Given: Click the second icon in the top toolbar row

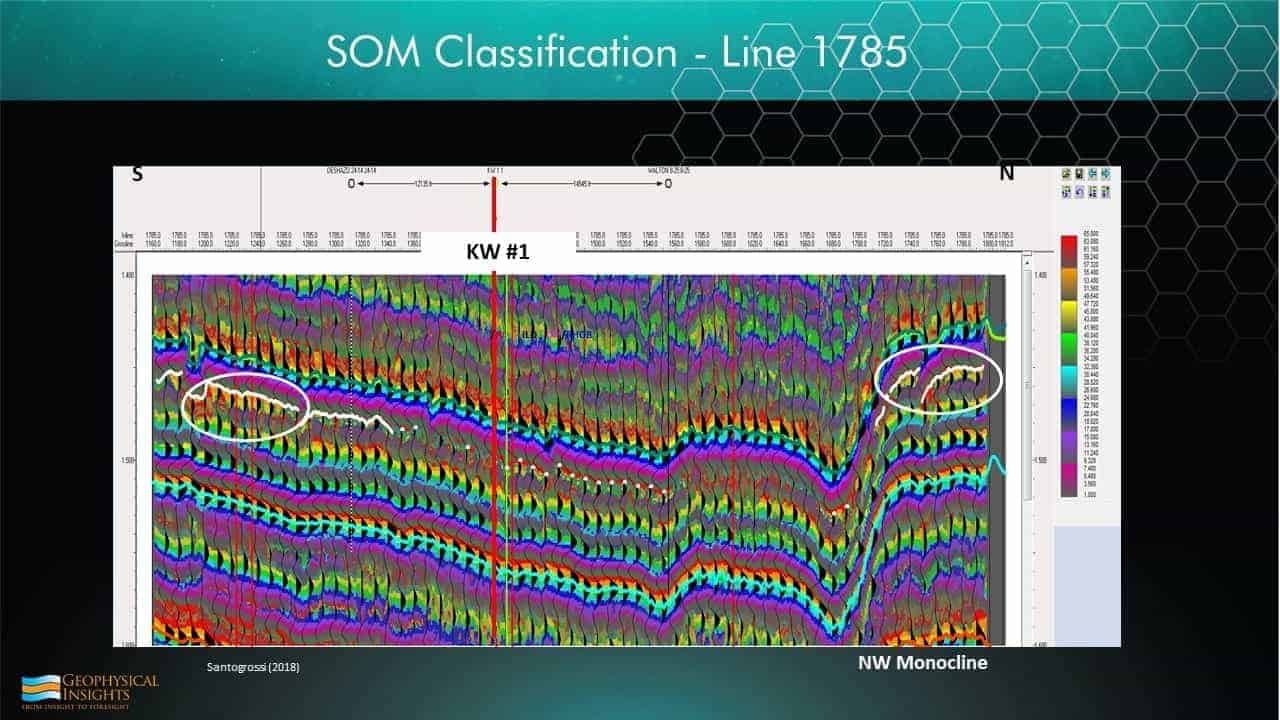Looking at the screenshot, I should coord(1080,174).
